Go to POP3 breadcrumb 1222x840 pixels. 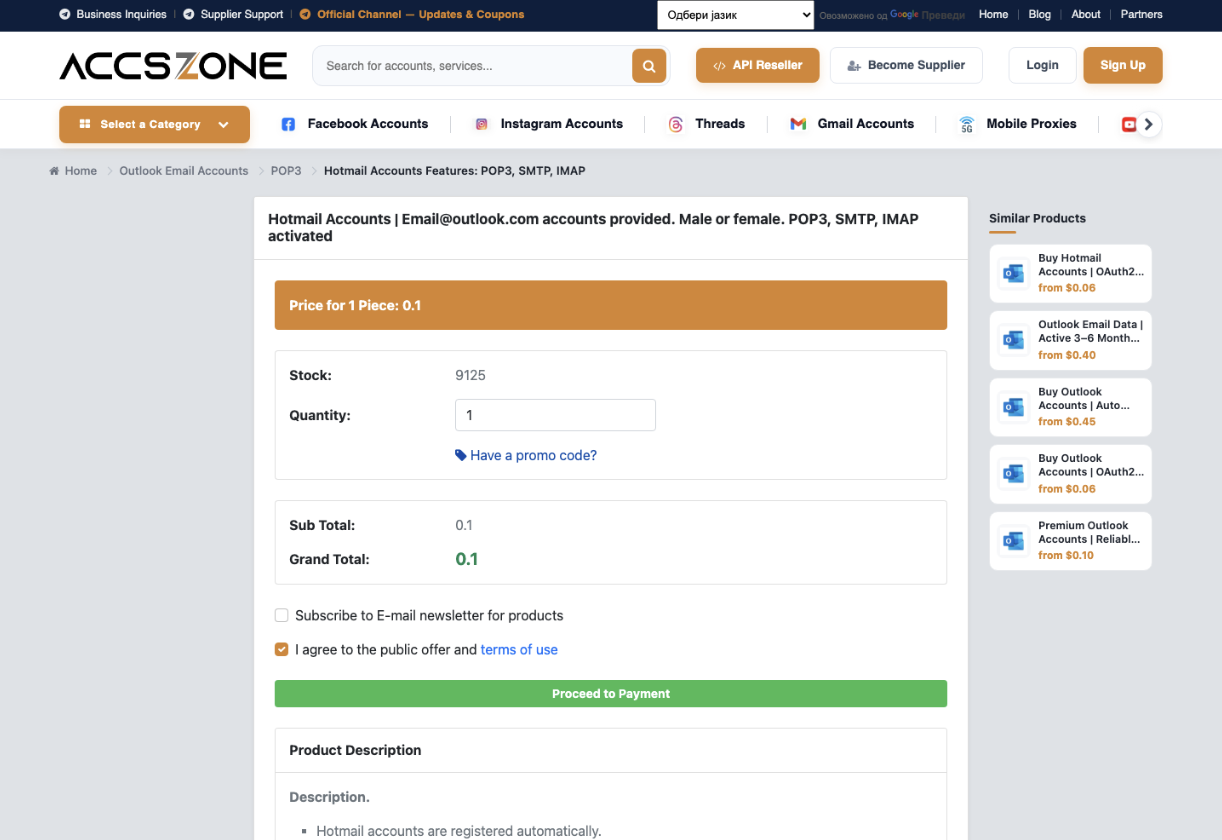286,171
